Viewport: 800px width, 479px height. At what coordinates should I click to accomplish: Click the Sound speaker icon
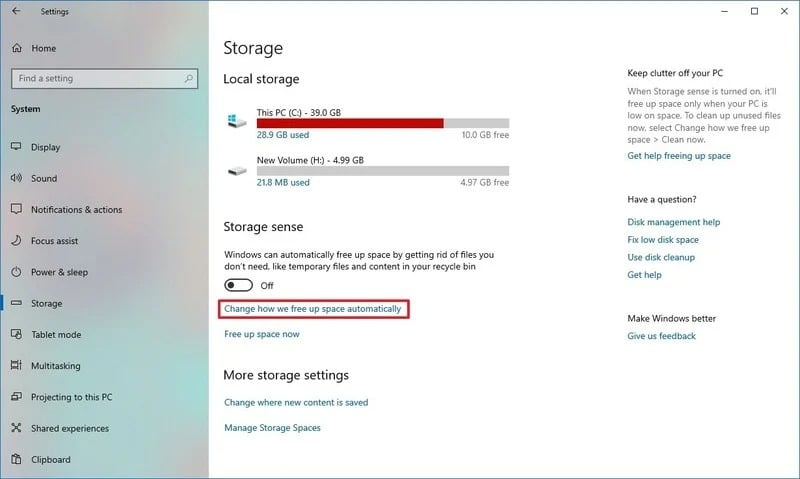tap(16, 178)
